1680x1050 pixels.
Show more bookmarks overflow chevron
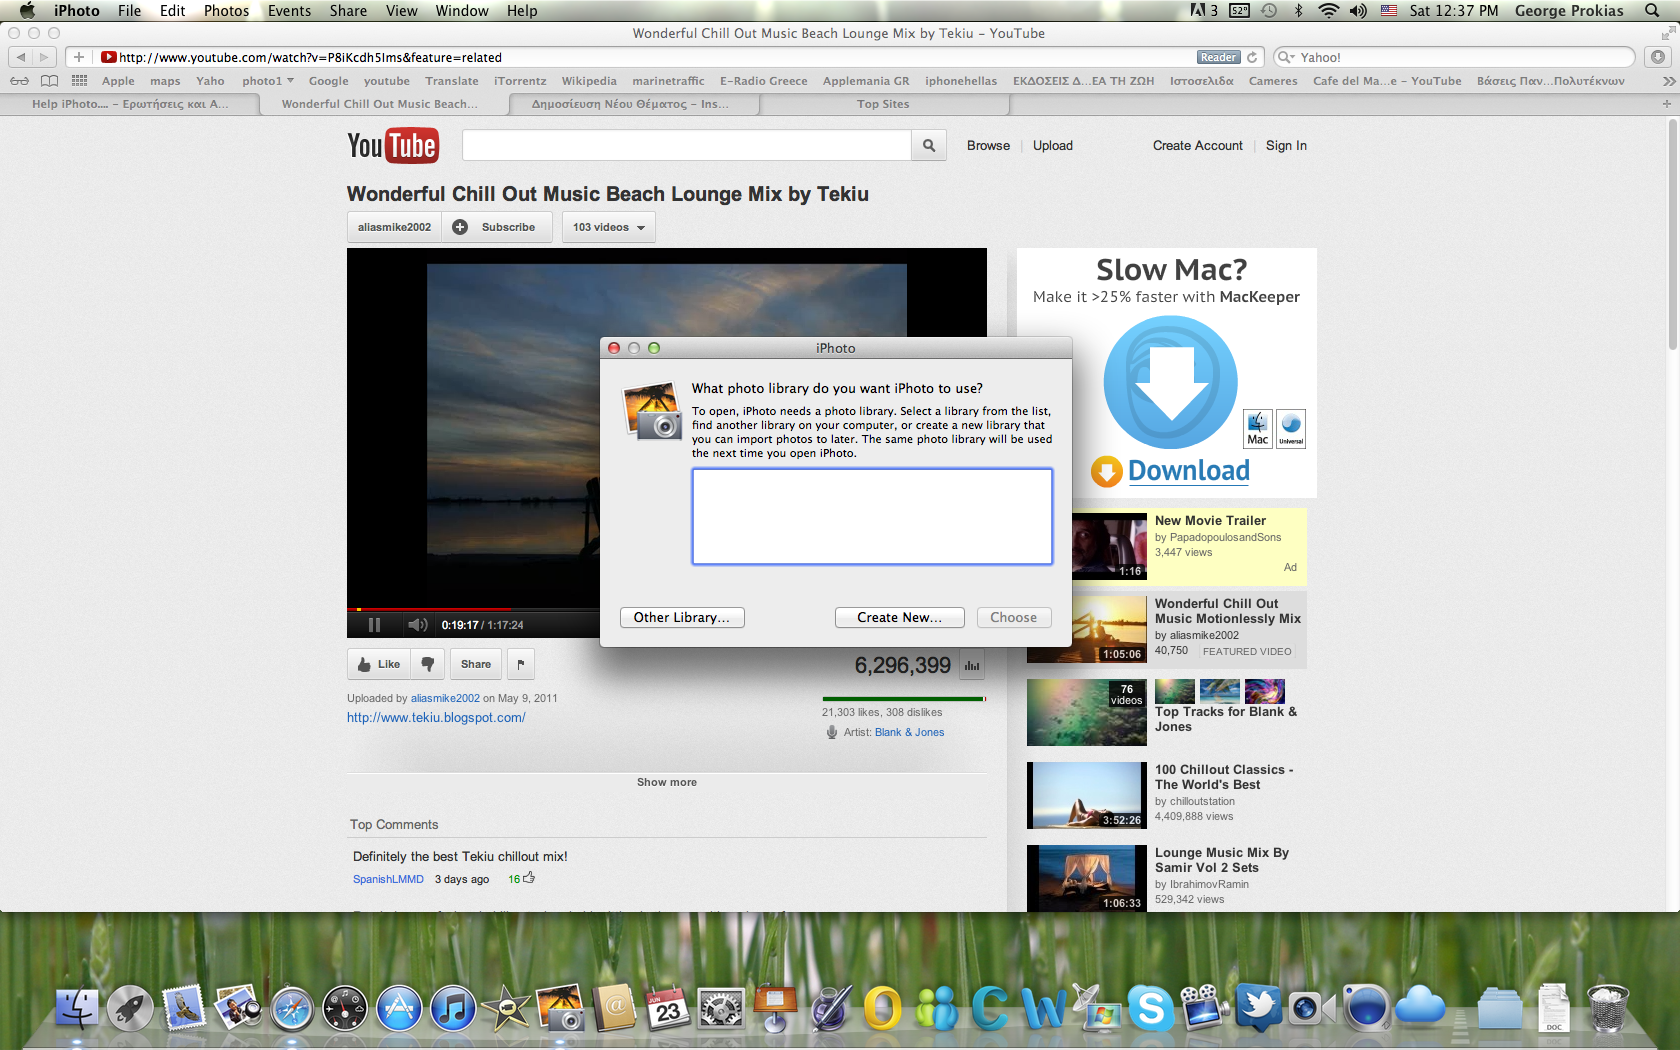(1668, 81)
